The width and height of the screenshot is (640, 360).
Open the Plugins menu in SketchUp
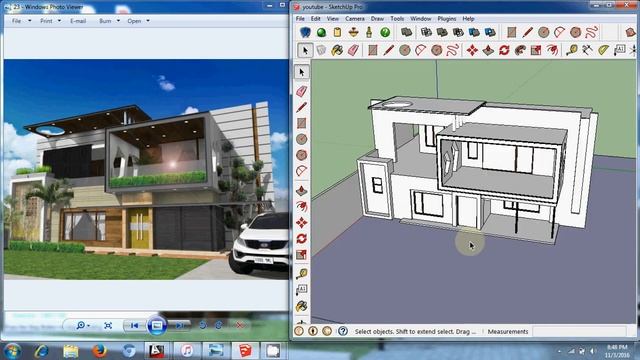(447, 19)
